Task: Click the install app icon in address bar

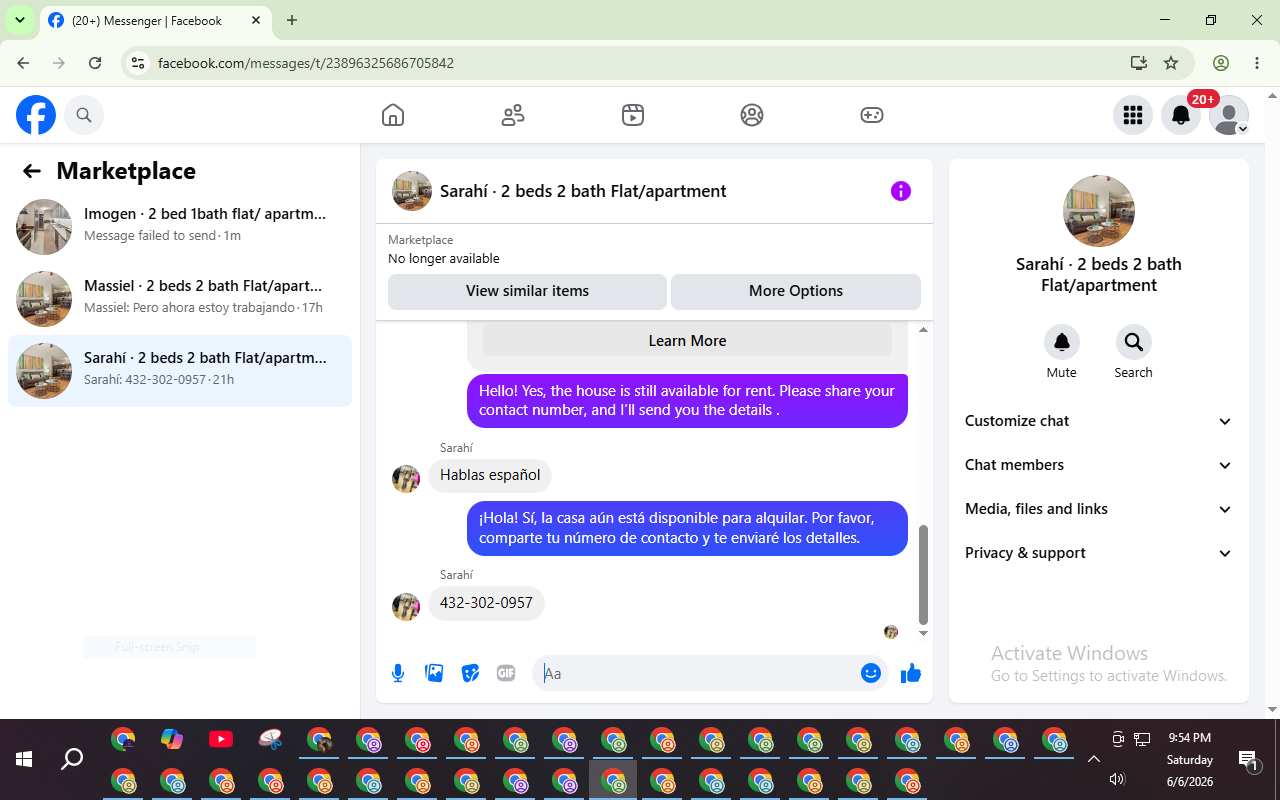Action: coord(1139,63)
